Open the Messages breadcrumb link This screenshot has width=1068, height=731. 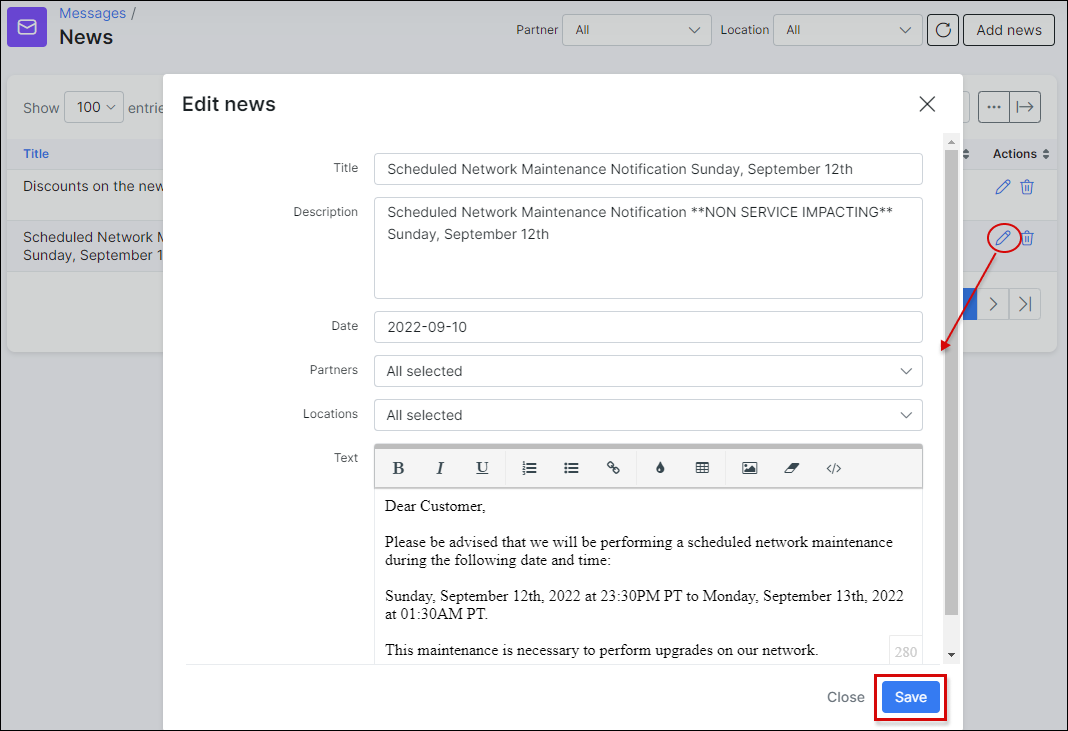[x=93, y=13]
